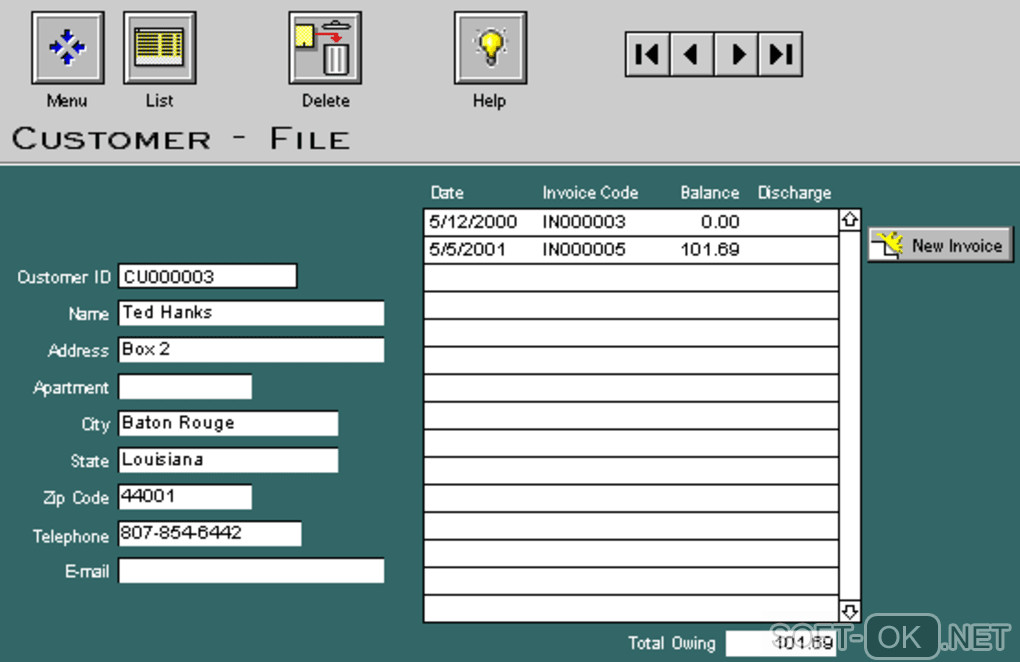The image size is (1020, 662).
Task: Go to the first record
Action: coord(647,54)
